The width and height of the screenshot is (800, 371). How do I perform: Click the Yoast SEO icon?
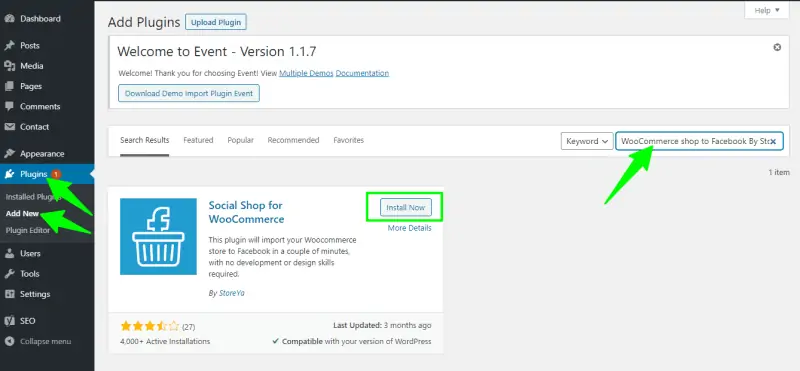9,321
